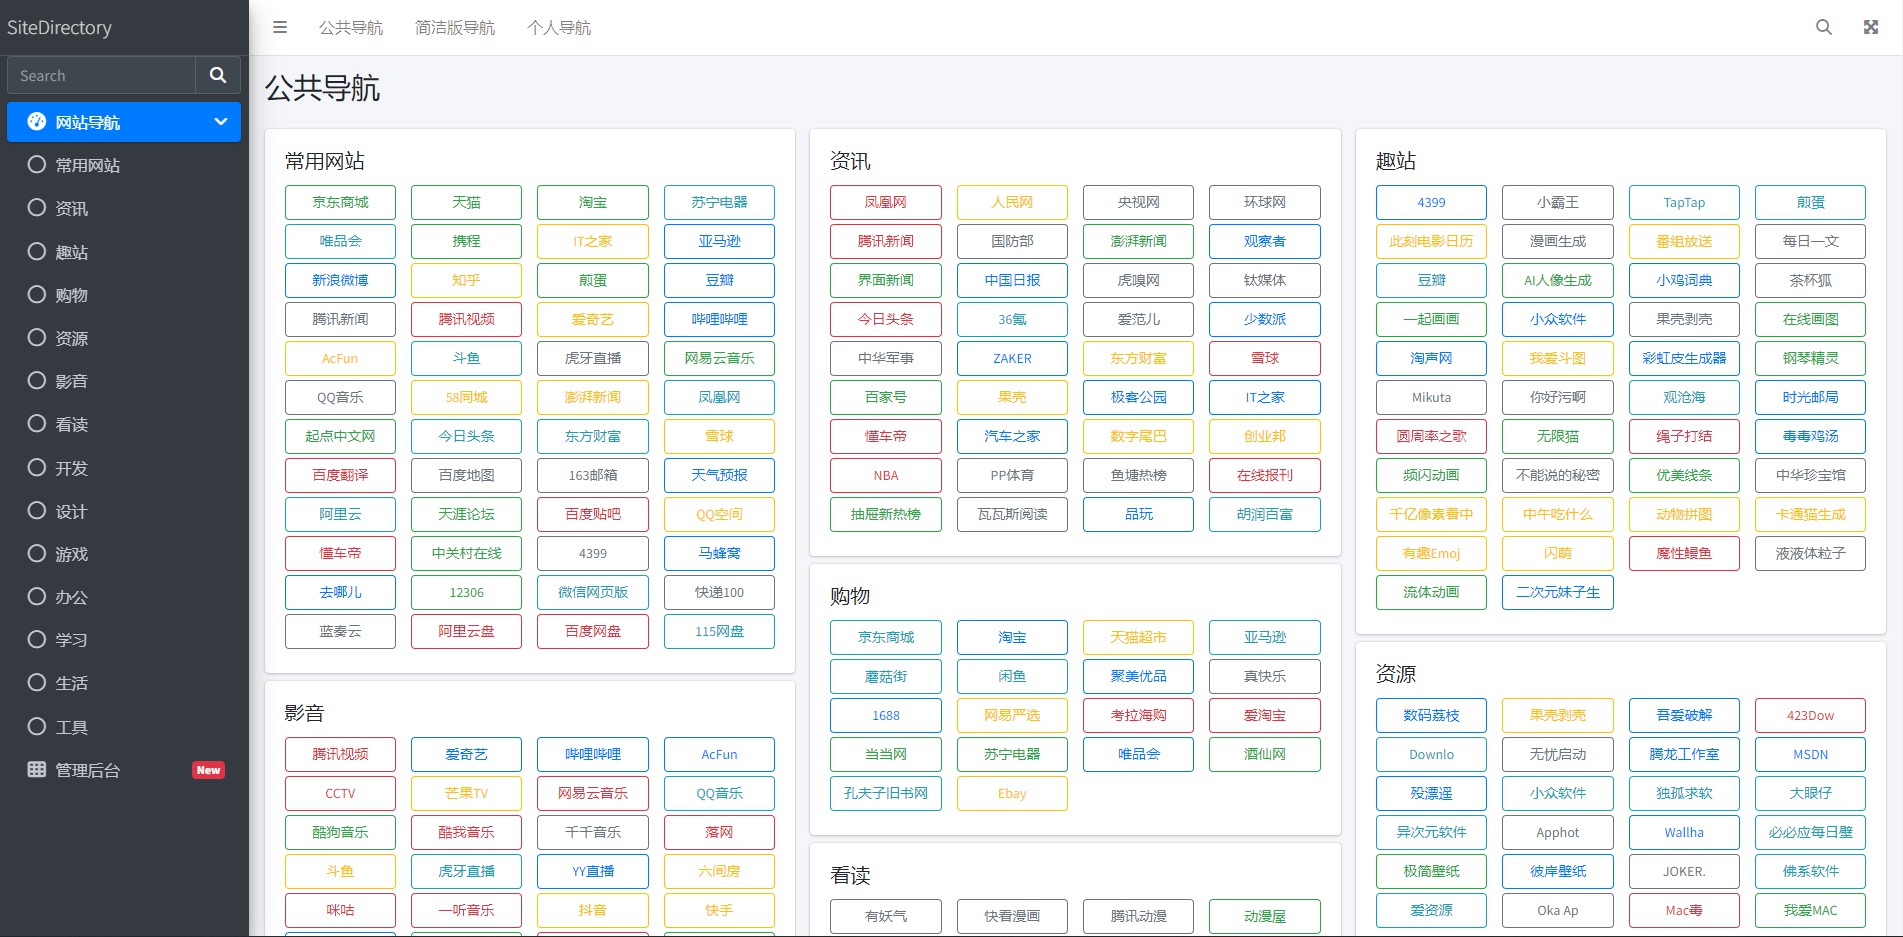The height and width of the screenshot is (937, 1903).
Task: Open CCTV in 影音
Action: 340,793
